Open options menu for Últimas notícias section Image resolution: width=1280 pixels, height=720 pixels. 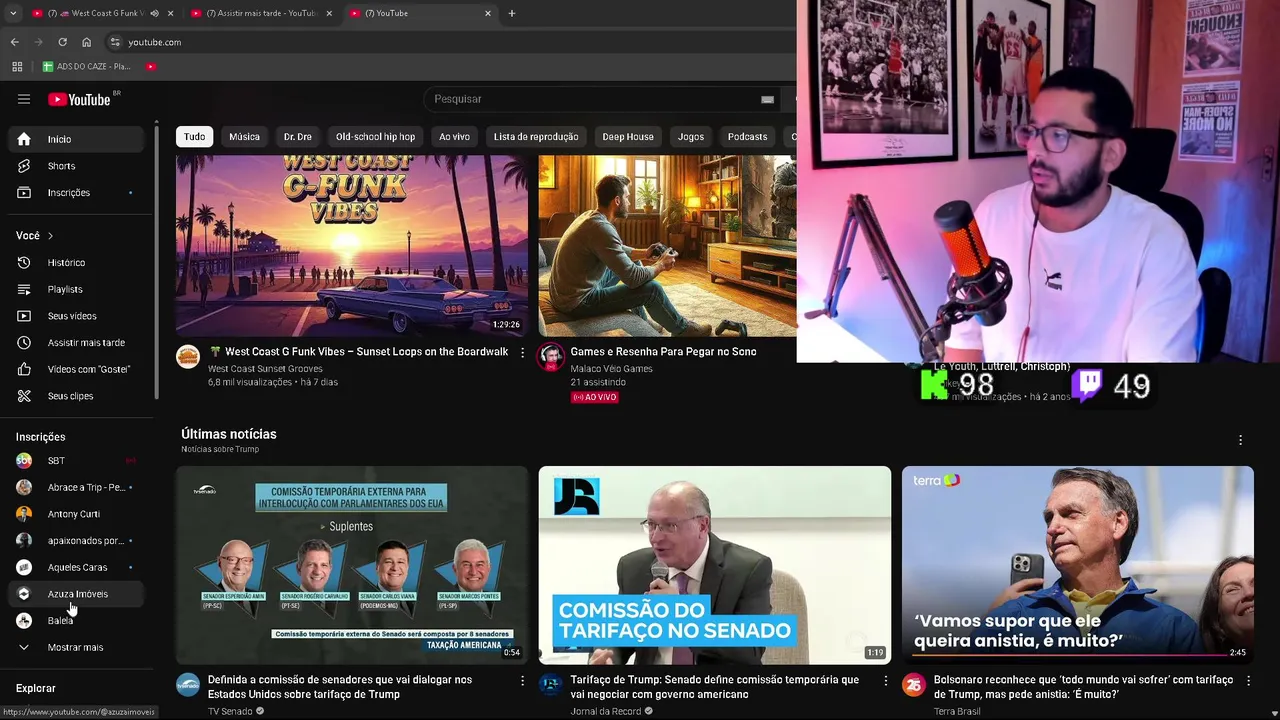(x=1240, y=440)
